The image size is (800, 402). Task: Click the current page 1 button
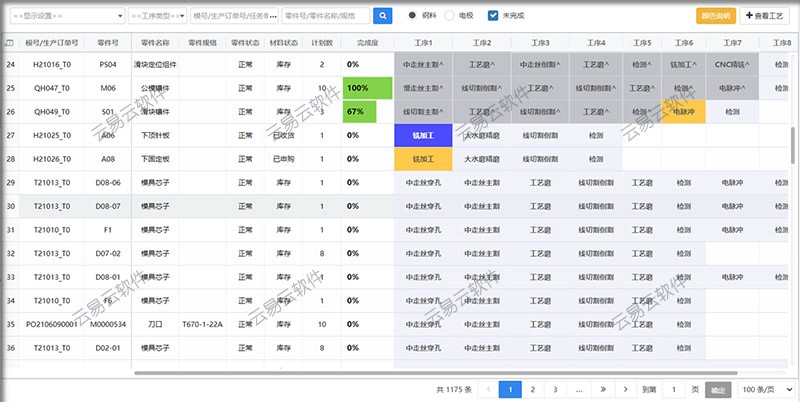510,390
